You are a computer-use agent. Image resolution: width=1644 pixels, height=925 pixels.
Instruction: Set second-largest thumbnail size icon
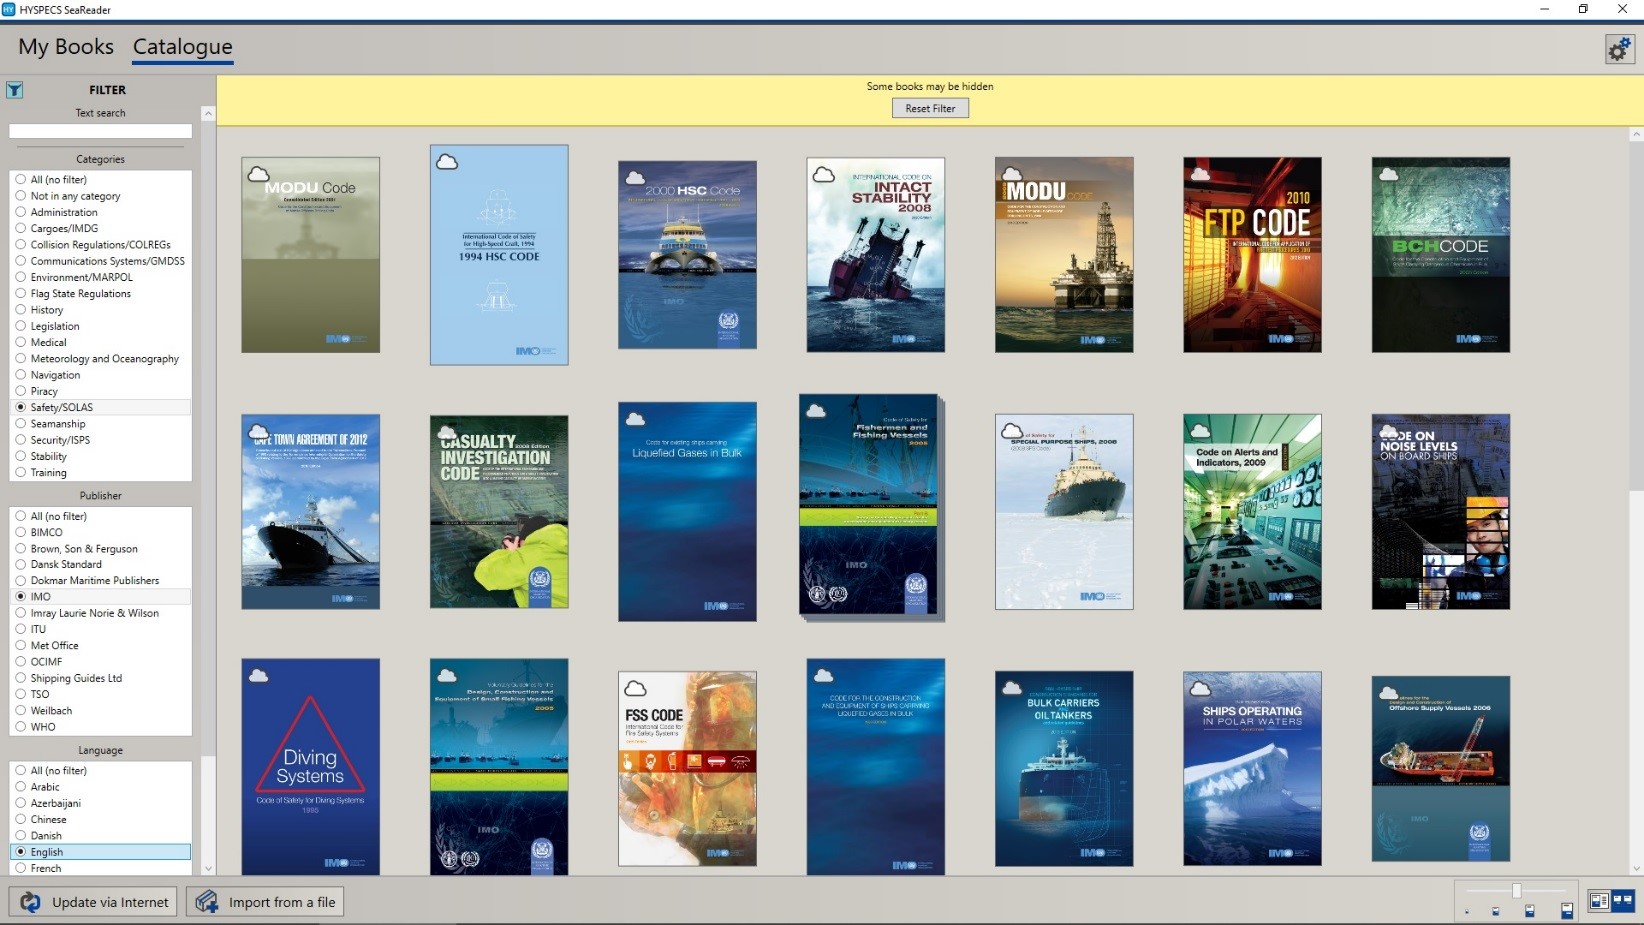point(1529,910)
